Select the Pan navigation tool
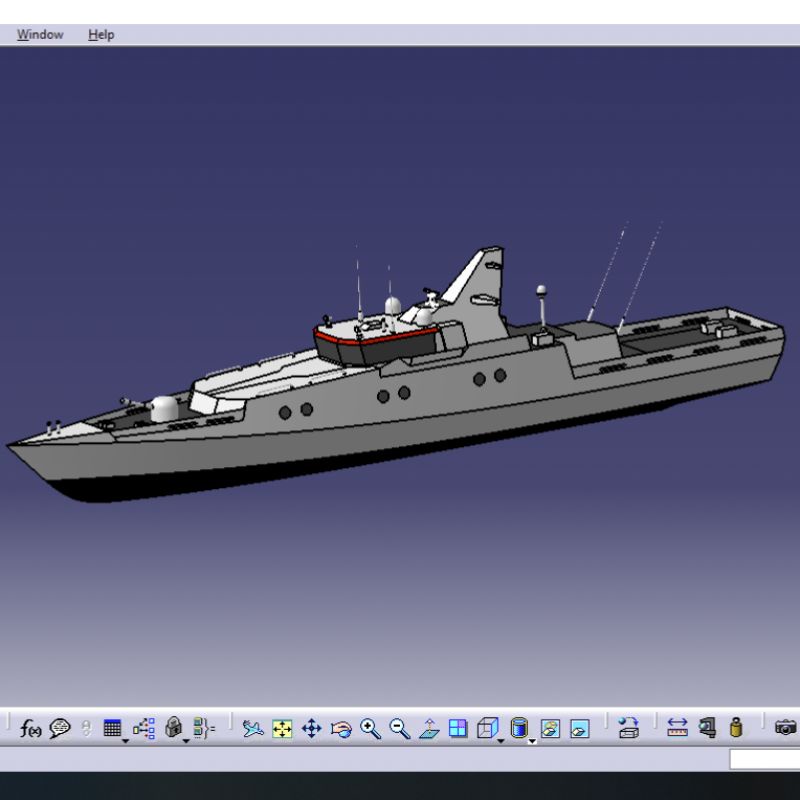 (x=312, y=728)
